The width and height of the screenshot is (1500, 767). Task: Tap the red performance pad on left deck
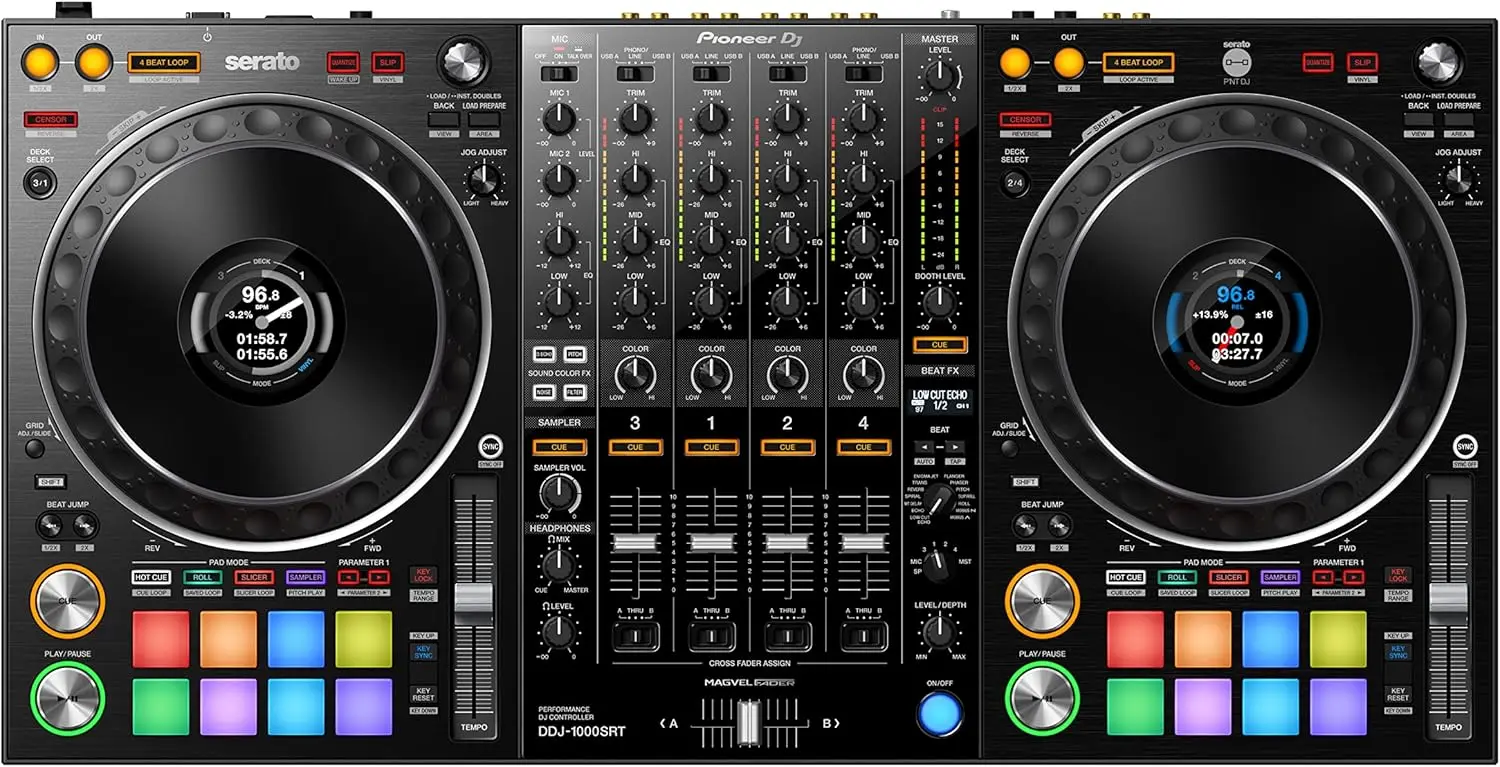click(161, 639)
